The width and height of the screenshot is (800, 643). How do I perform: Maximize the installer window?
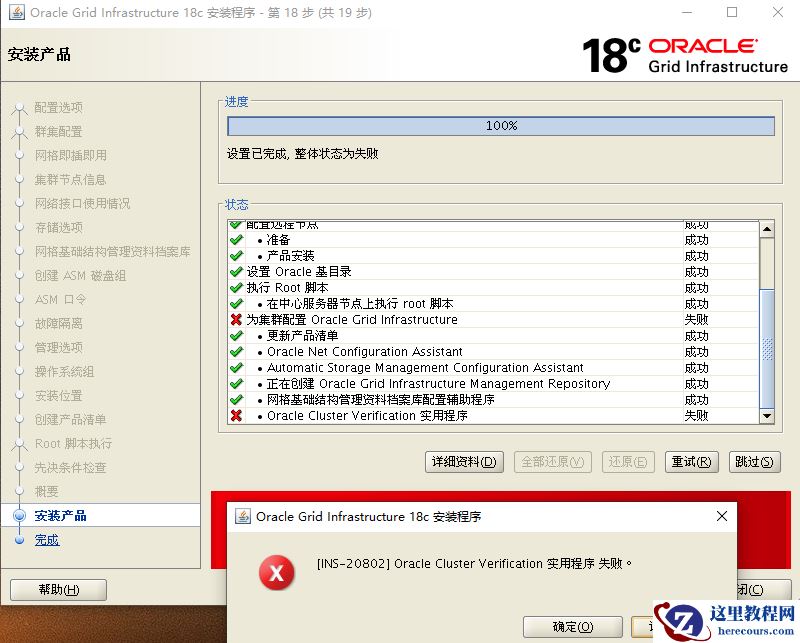(732, 12)
